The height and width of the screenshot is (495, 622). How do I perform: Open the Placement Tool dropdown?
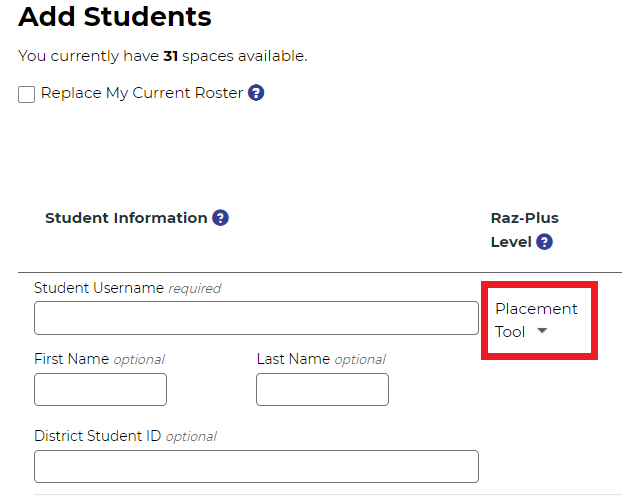tap(536, 320)
